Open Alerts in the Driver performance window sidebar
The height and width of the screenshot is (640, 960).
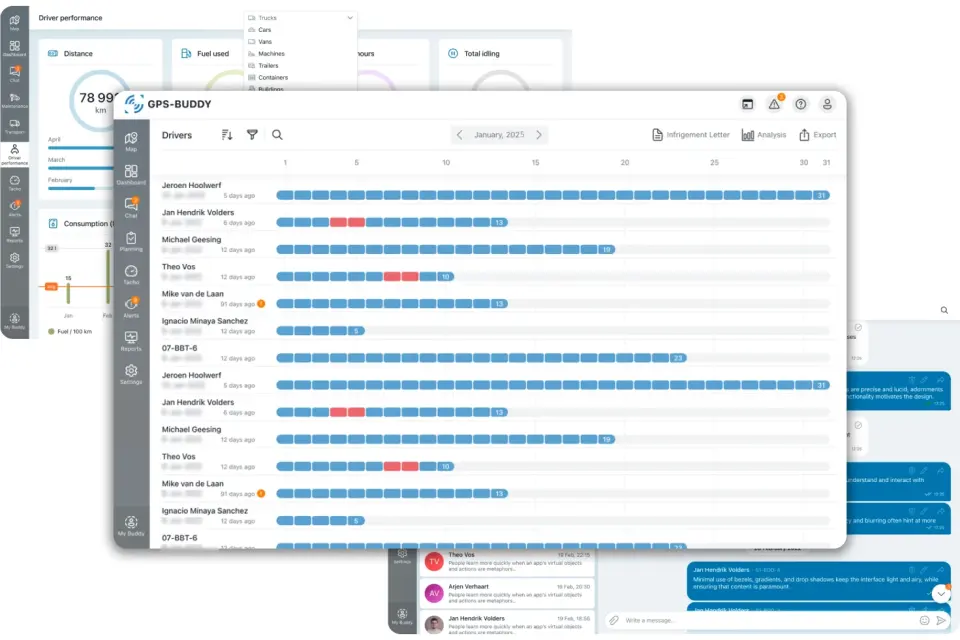[x=15, y=208]
